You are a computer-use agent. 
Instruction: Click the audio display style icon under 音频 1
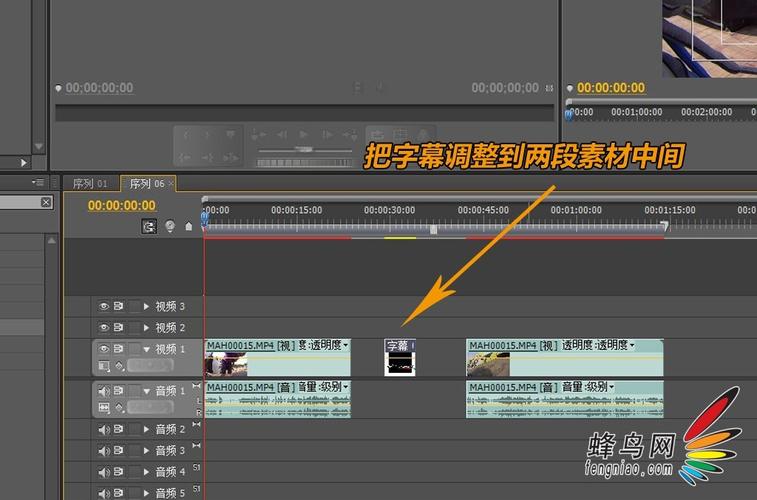(104, 408)
